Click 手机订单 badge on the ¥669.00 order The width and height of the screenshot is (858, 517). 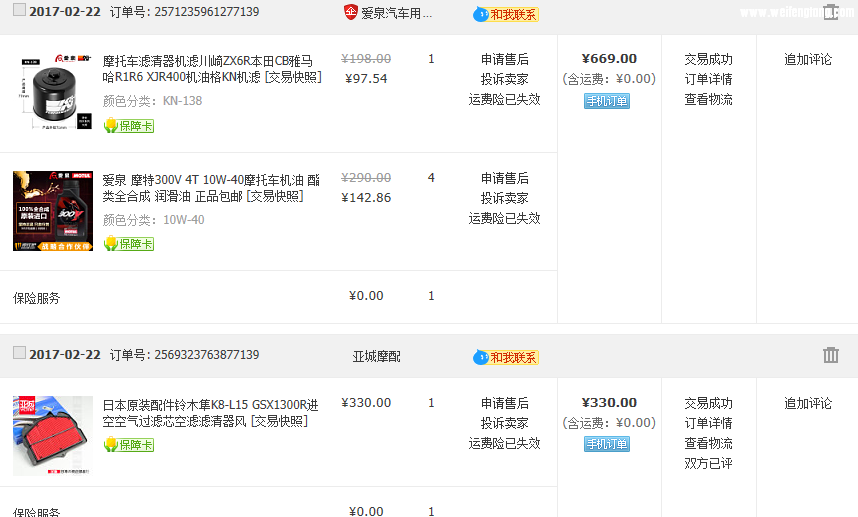(x=607, y=101)
